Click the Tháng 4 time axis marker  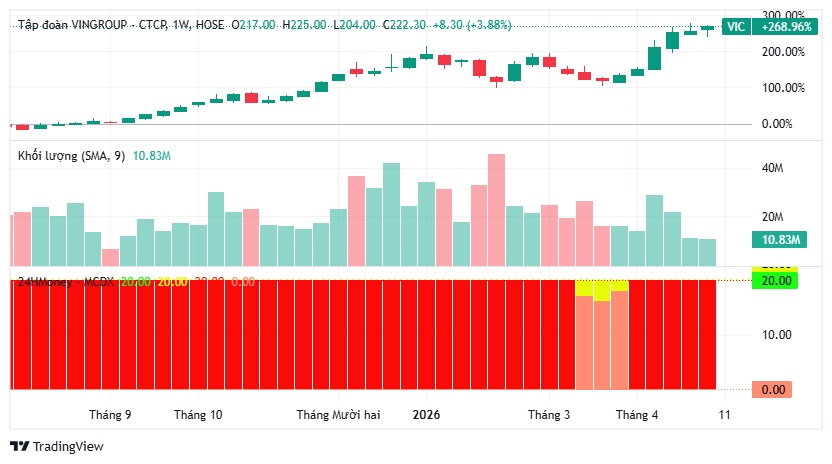637,415
